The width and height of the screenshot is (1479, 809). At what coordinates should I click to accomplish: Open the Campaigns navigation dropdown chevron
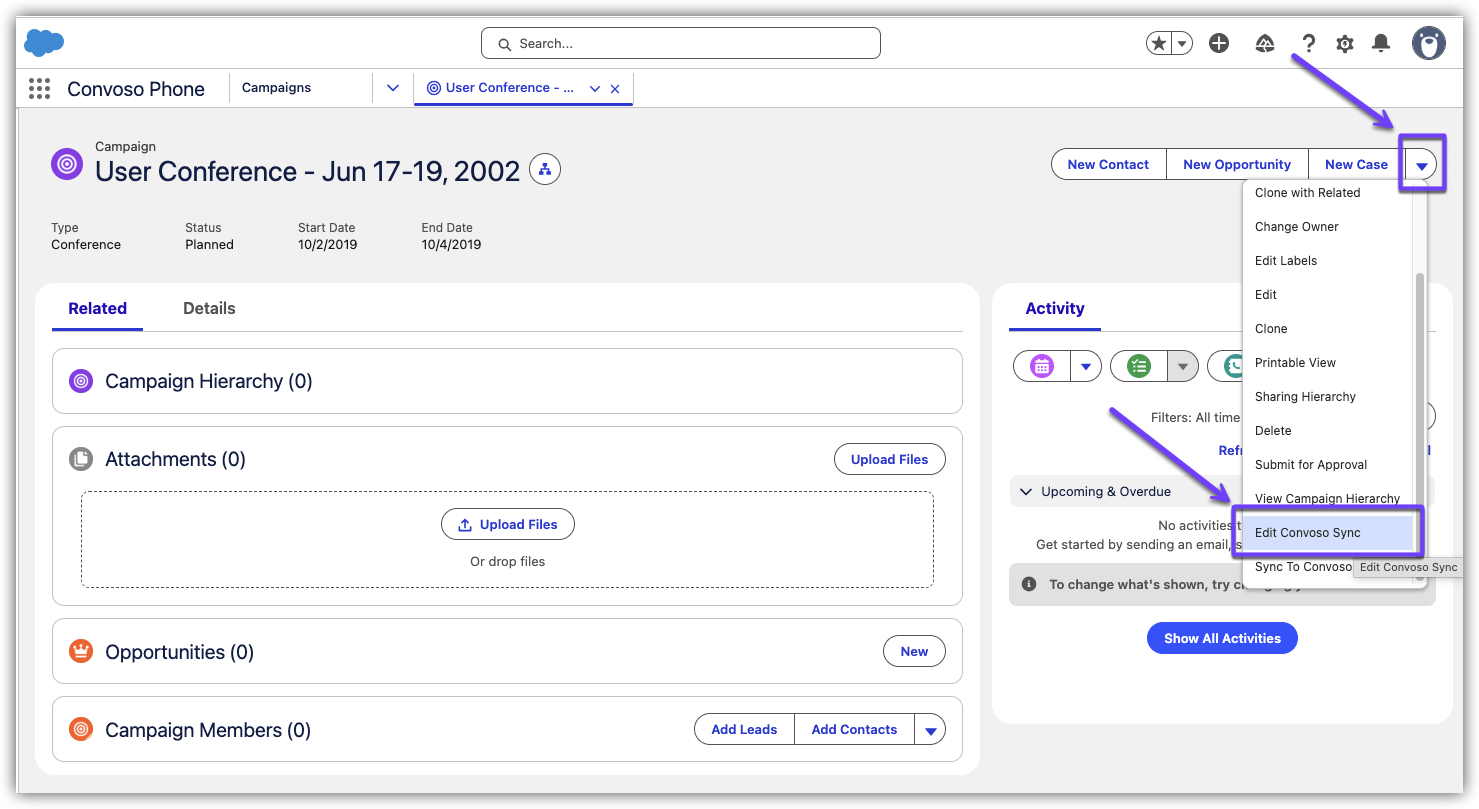tap(392, 88)
